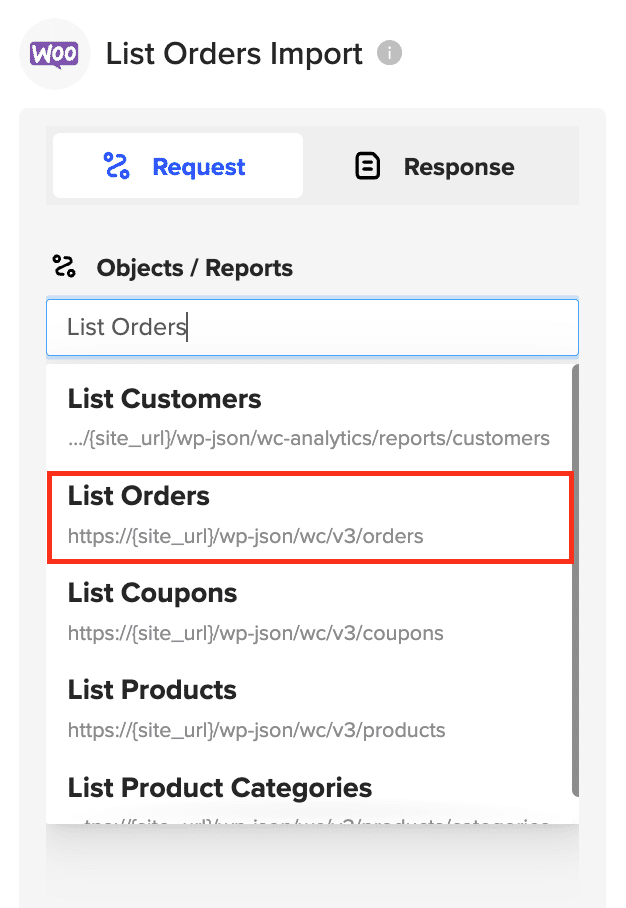Click the List Orders Import title
The image size is (626, 908).
(x=235, y=54)
